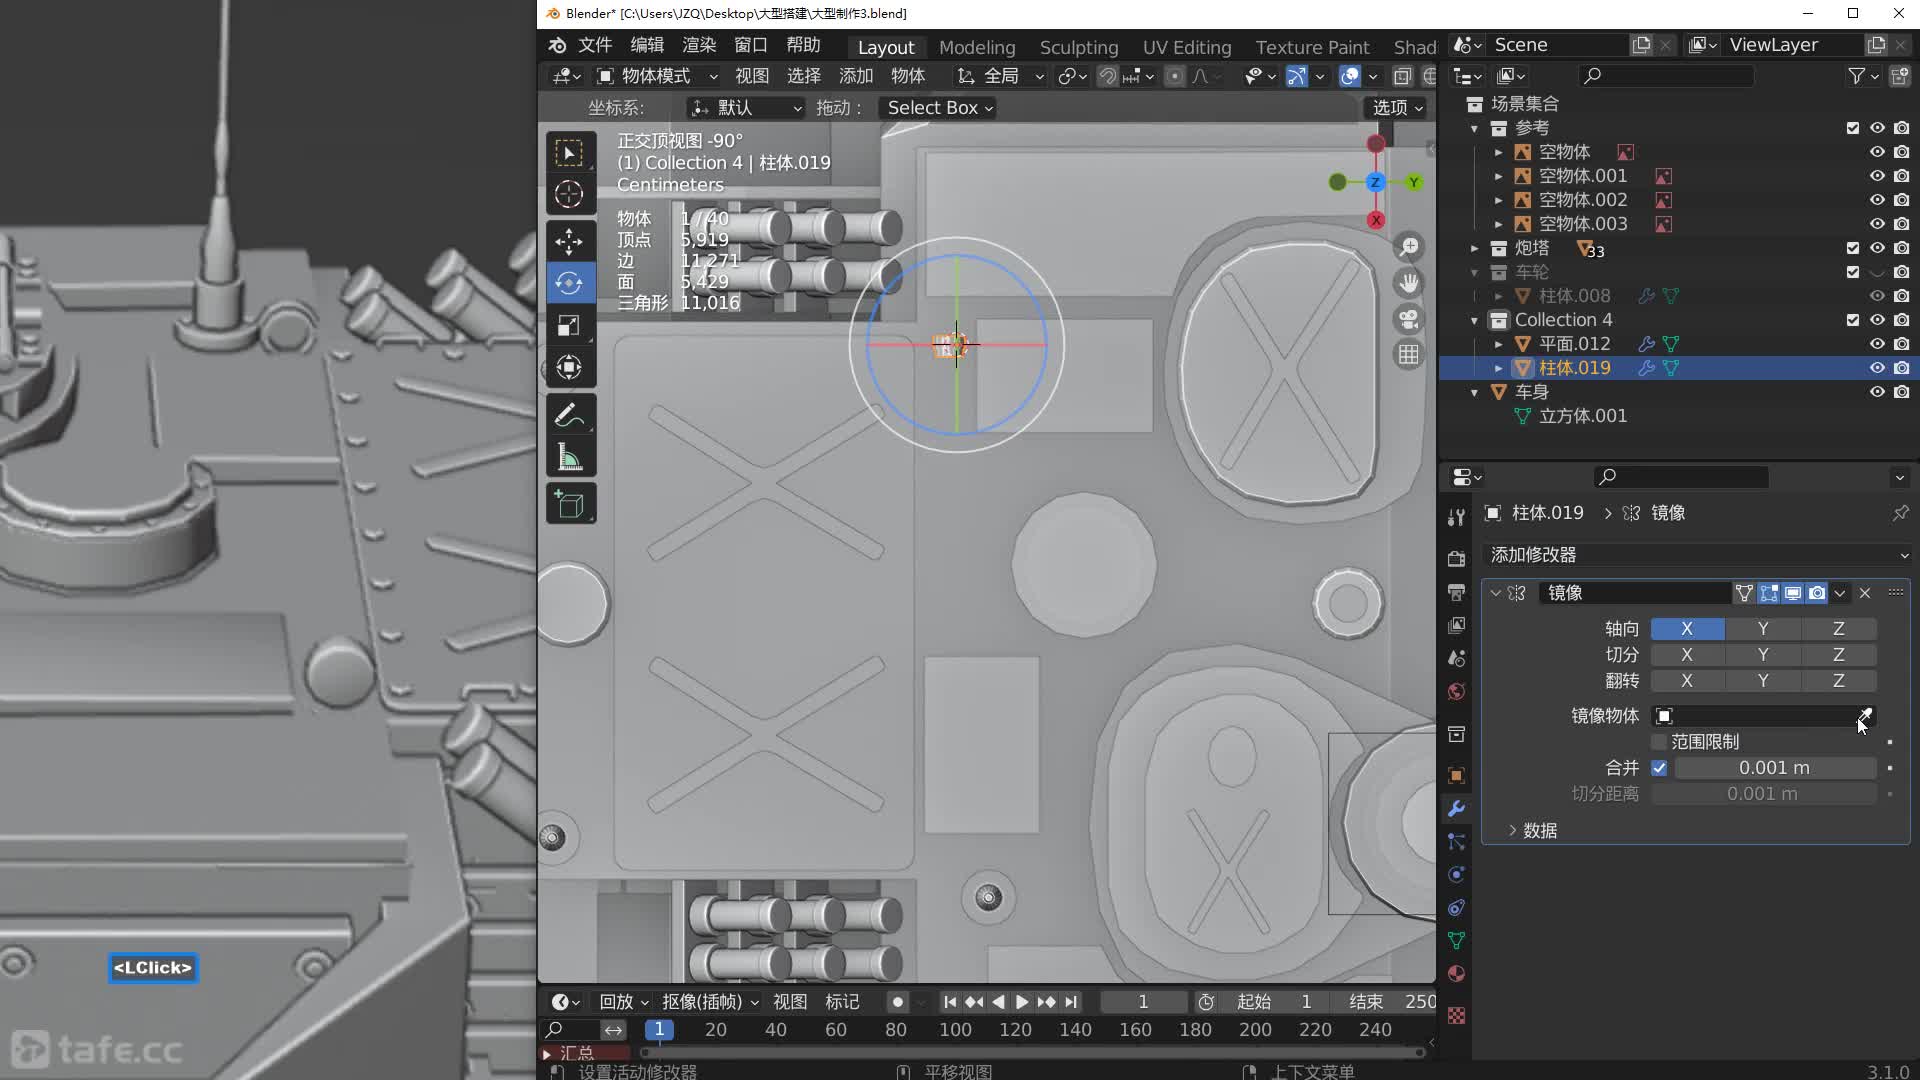This screenshot has width=1920, height=1080.
Task: Play the animation forward
Action: coord(1022,1002)
